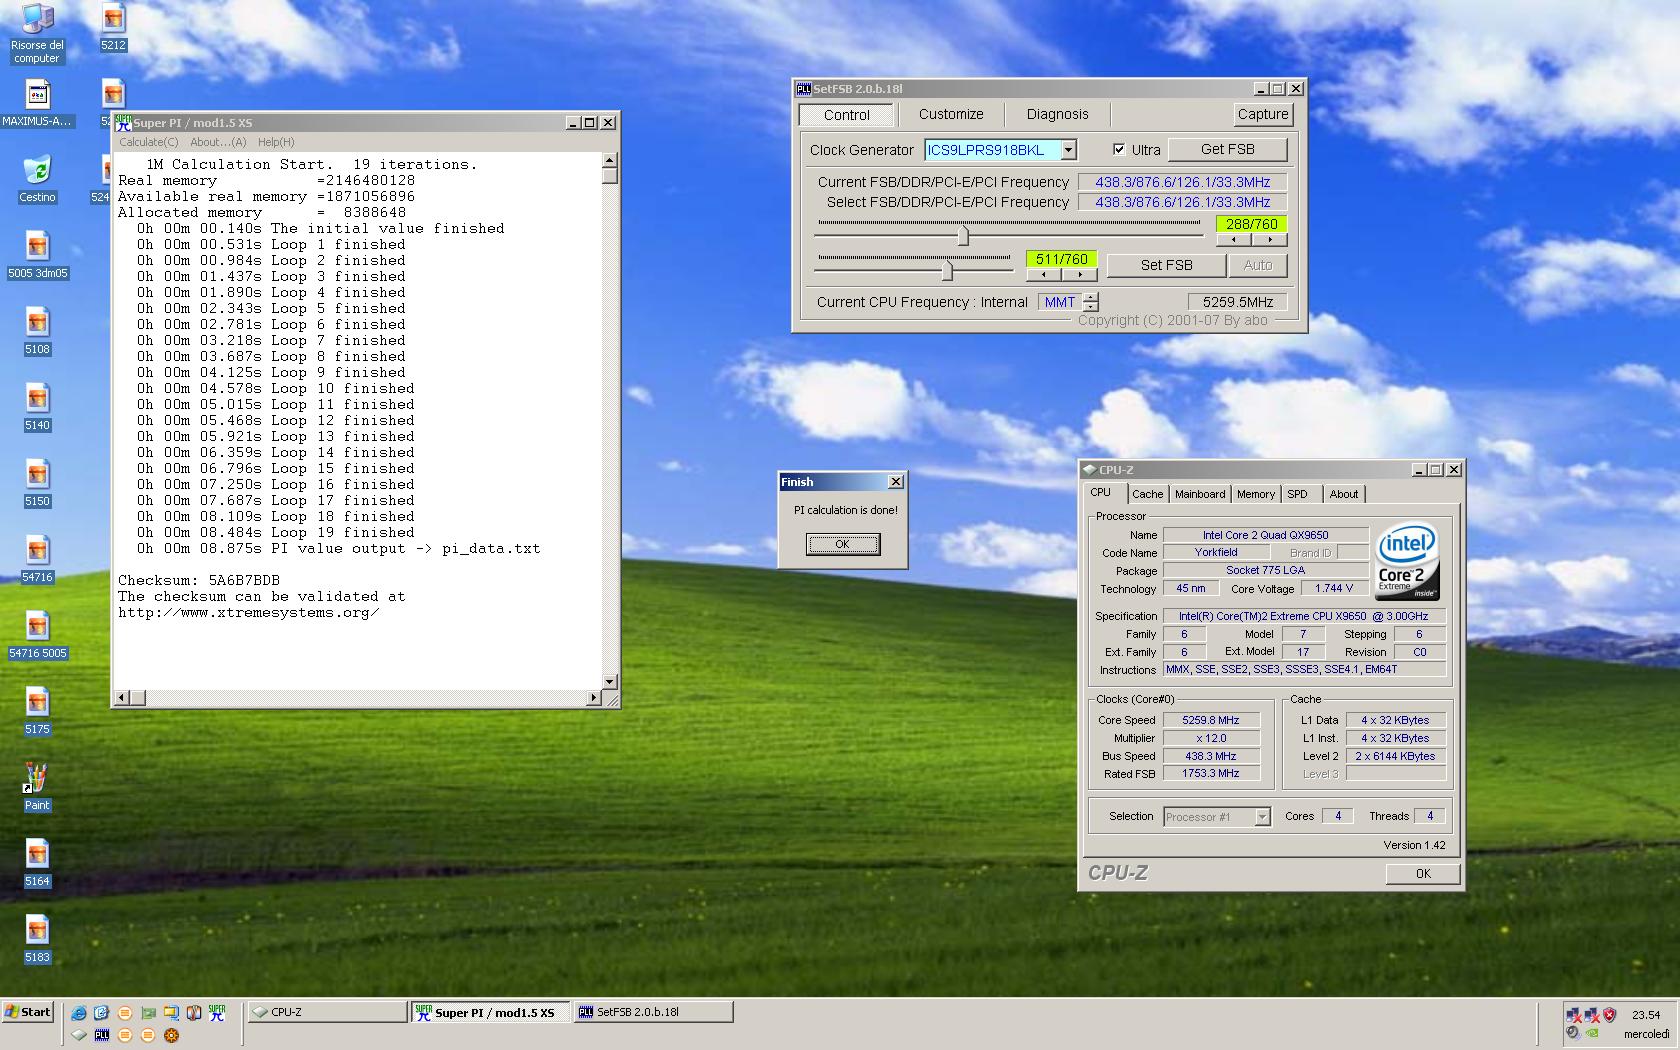This screenshot has width=1680, height=1050.
Task: Click the Super PI title bar icon
Action: (123, 122)
